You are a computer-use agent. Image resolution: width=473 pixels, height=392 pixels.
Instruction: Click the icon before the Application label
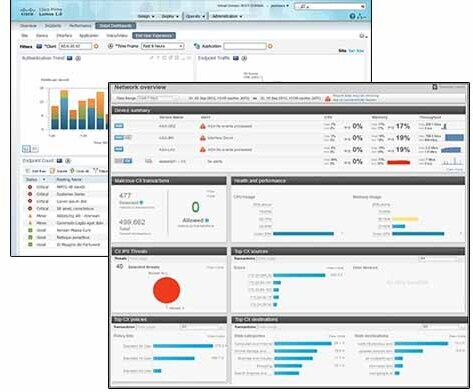pyautogui.click(x=197, y=46)
